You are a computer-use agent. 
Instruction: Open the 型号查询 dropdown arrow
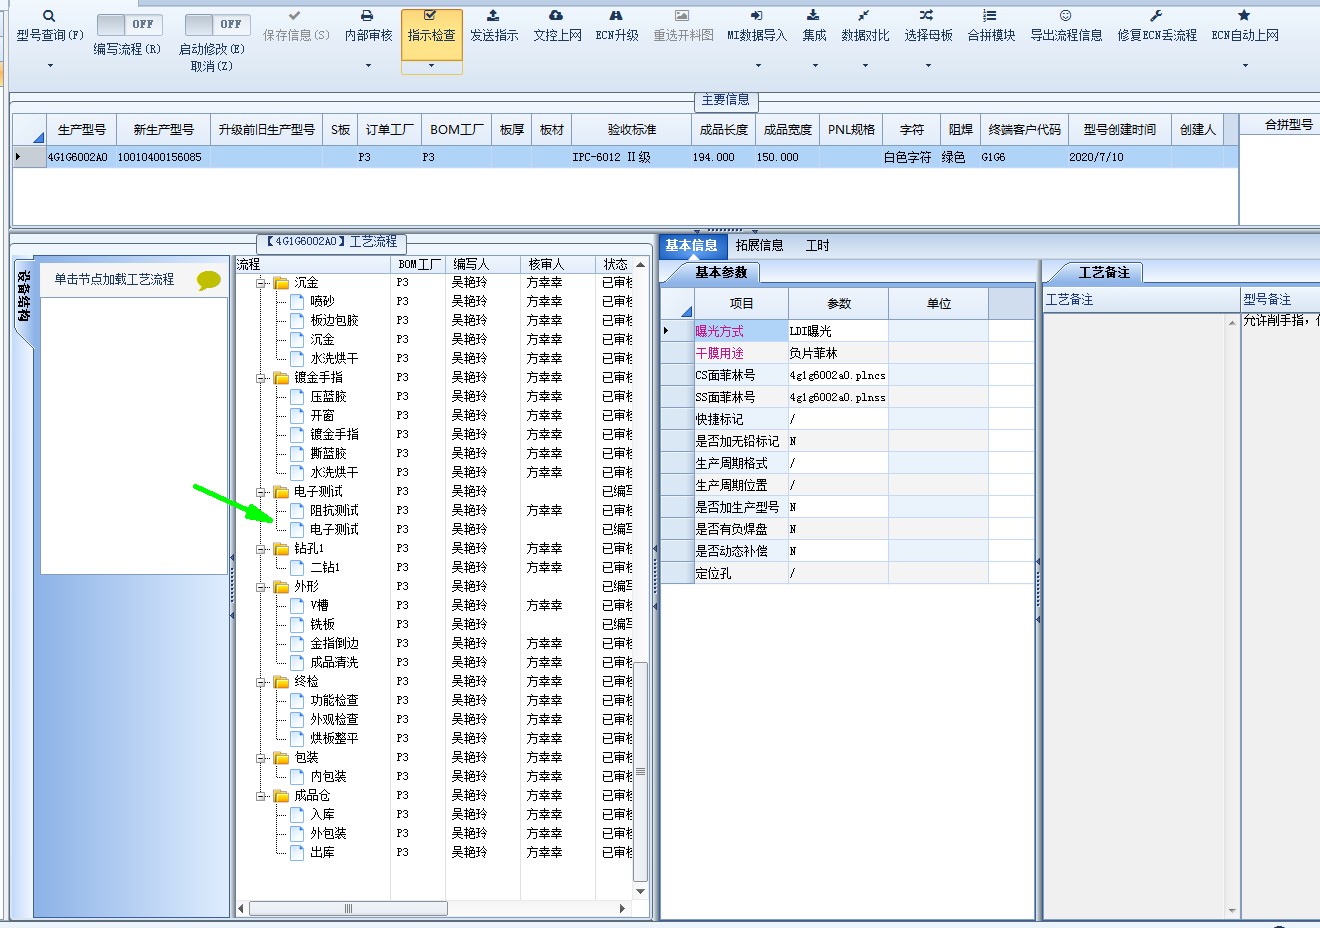pos(50,66)
